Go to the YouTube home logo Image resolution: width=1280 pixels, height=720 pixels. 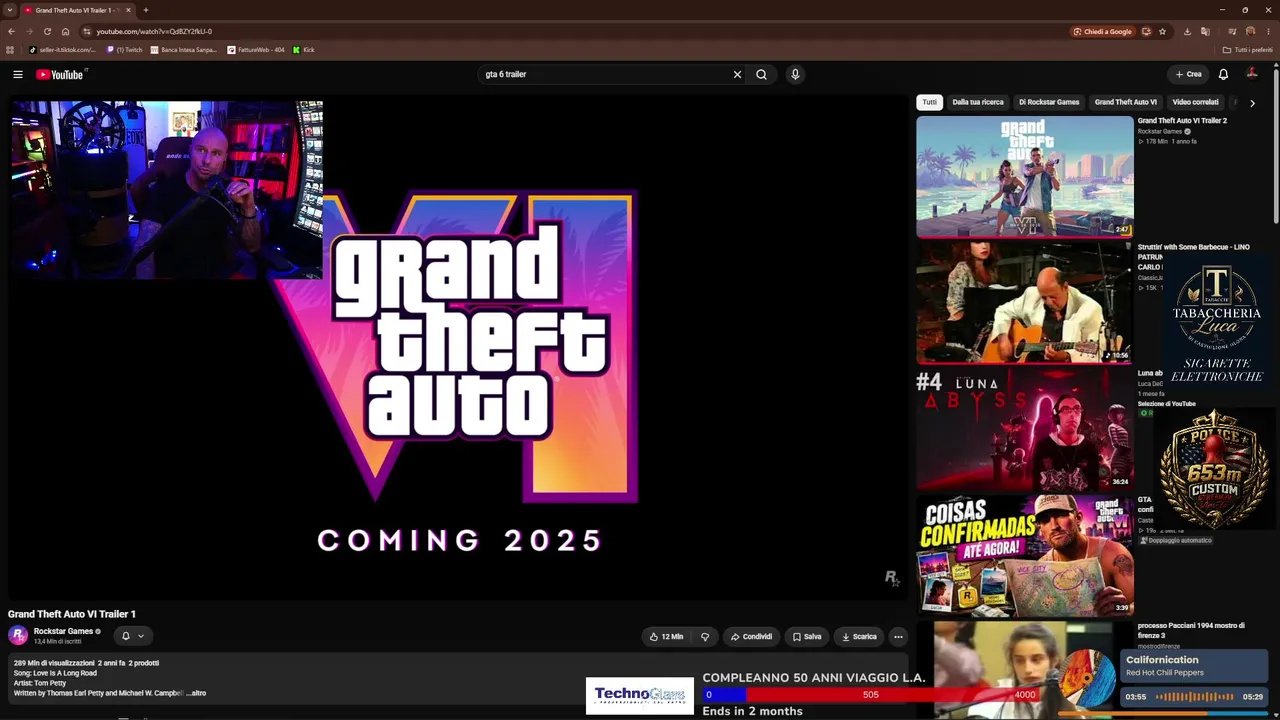(60, 74)
